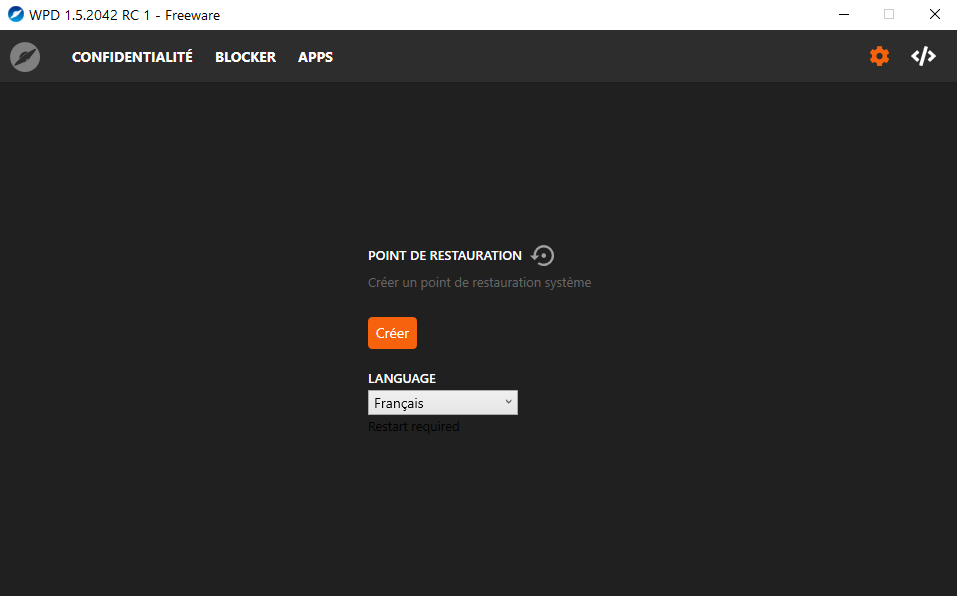Click the restauration système description text
The width and height of the screenshot is (957, 596).
click(479, 283)
